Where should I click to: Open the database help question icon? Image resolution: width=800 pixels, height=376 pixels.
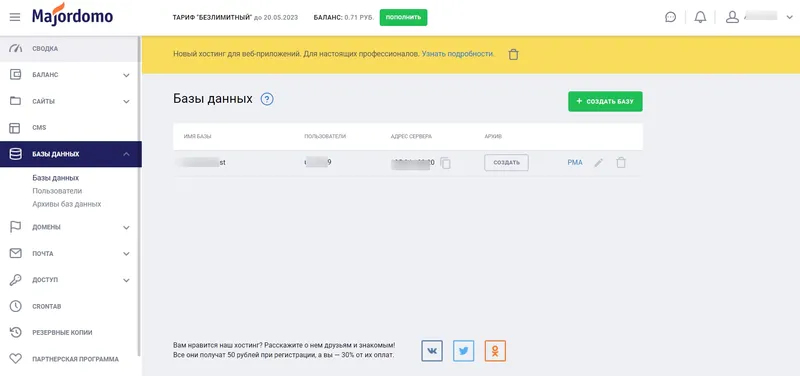tap(267, 99)
